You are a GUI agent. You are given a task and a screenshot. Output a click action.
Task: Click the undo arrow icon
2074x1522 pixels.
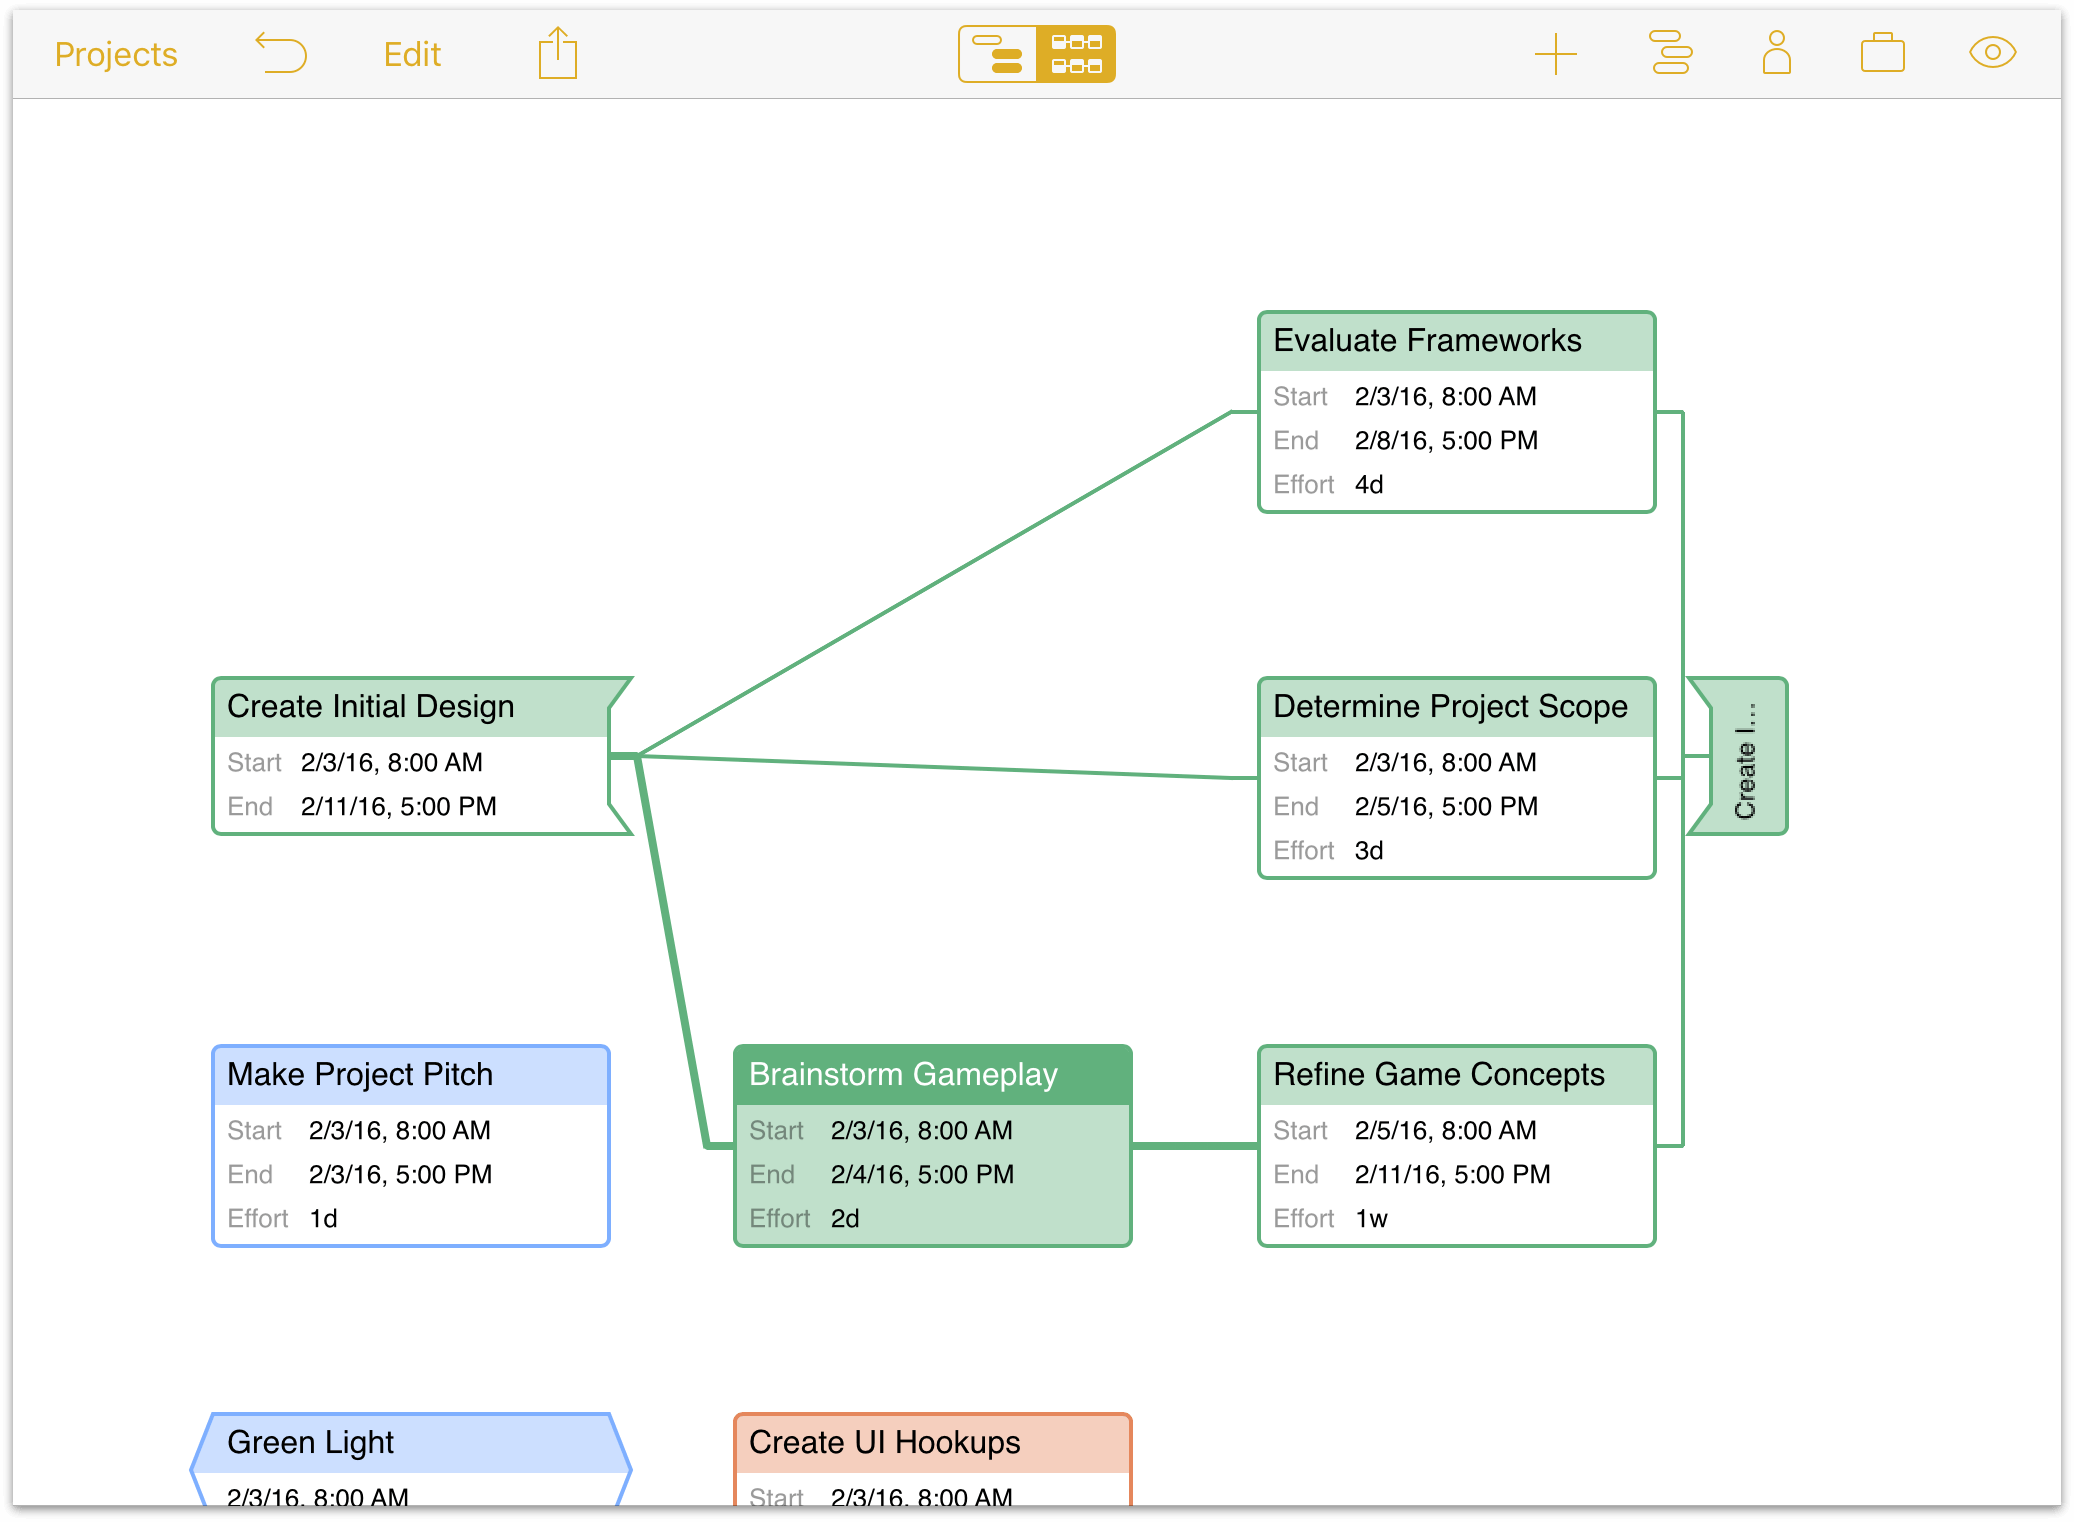click(x=281, y=53)
